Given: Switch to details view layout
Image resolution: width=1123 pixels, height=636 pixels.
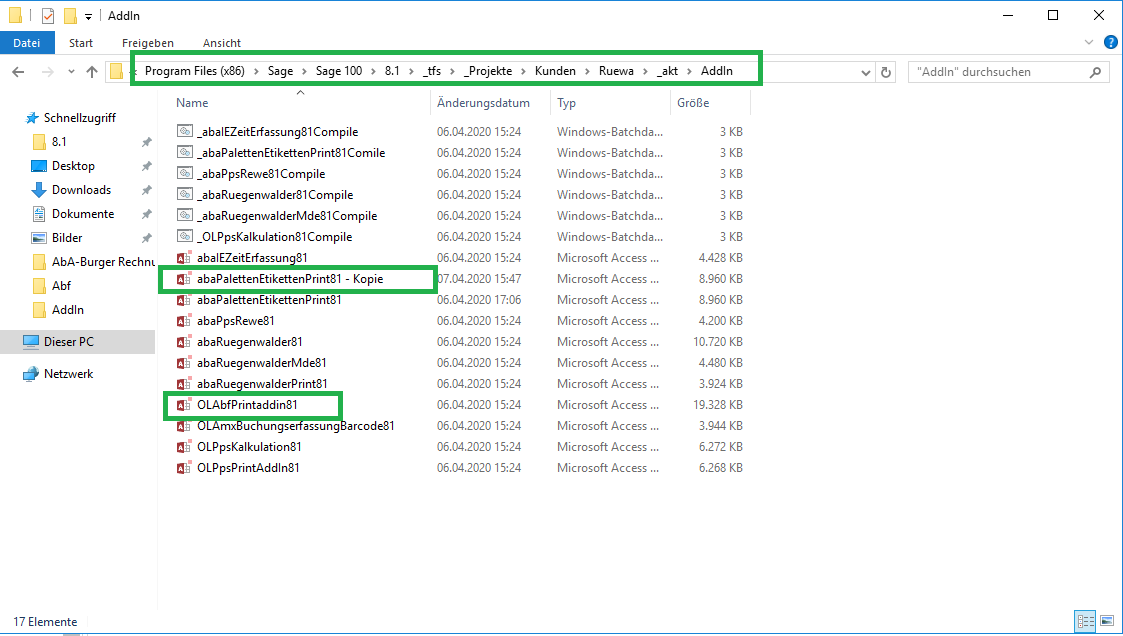Looking at the screenshot, I should coord(1085,621).
